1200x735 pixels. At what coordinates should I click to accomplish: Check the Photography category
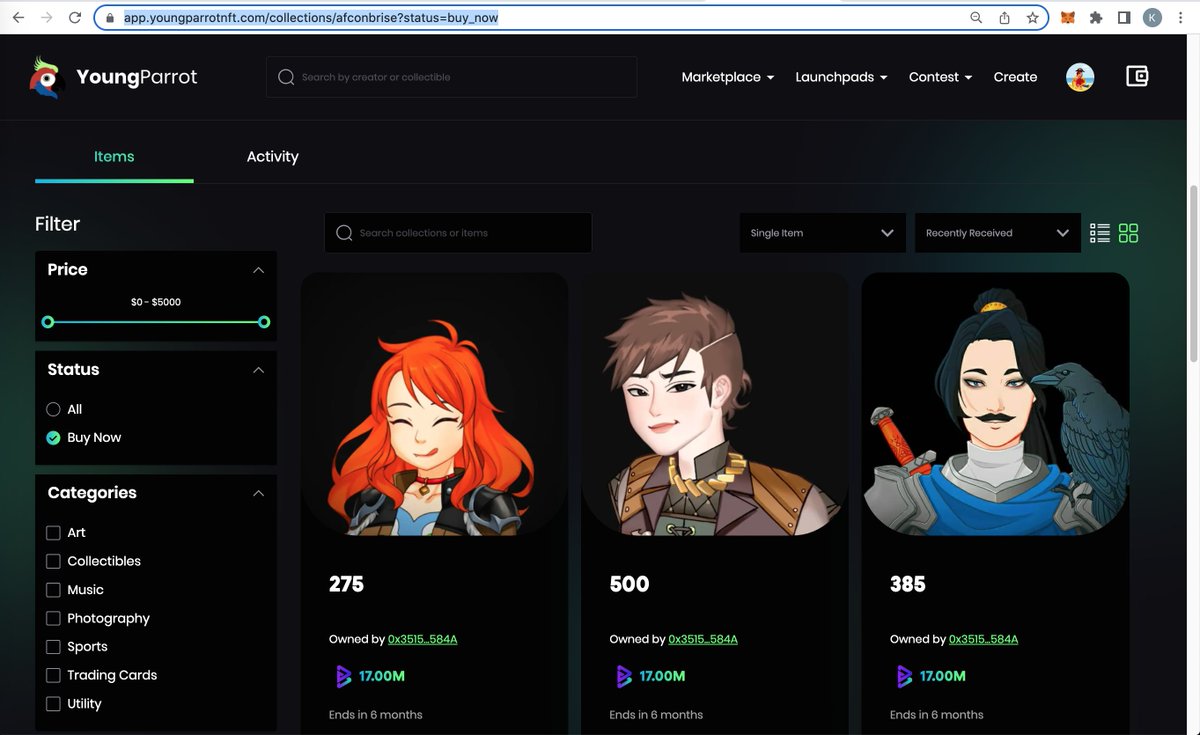pyautogui.click(x=54, y=618)
